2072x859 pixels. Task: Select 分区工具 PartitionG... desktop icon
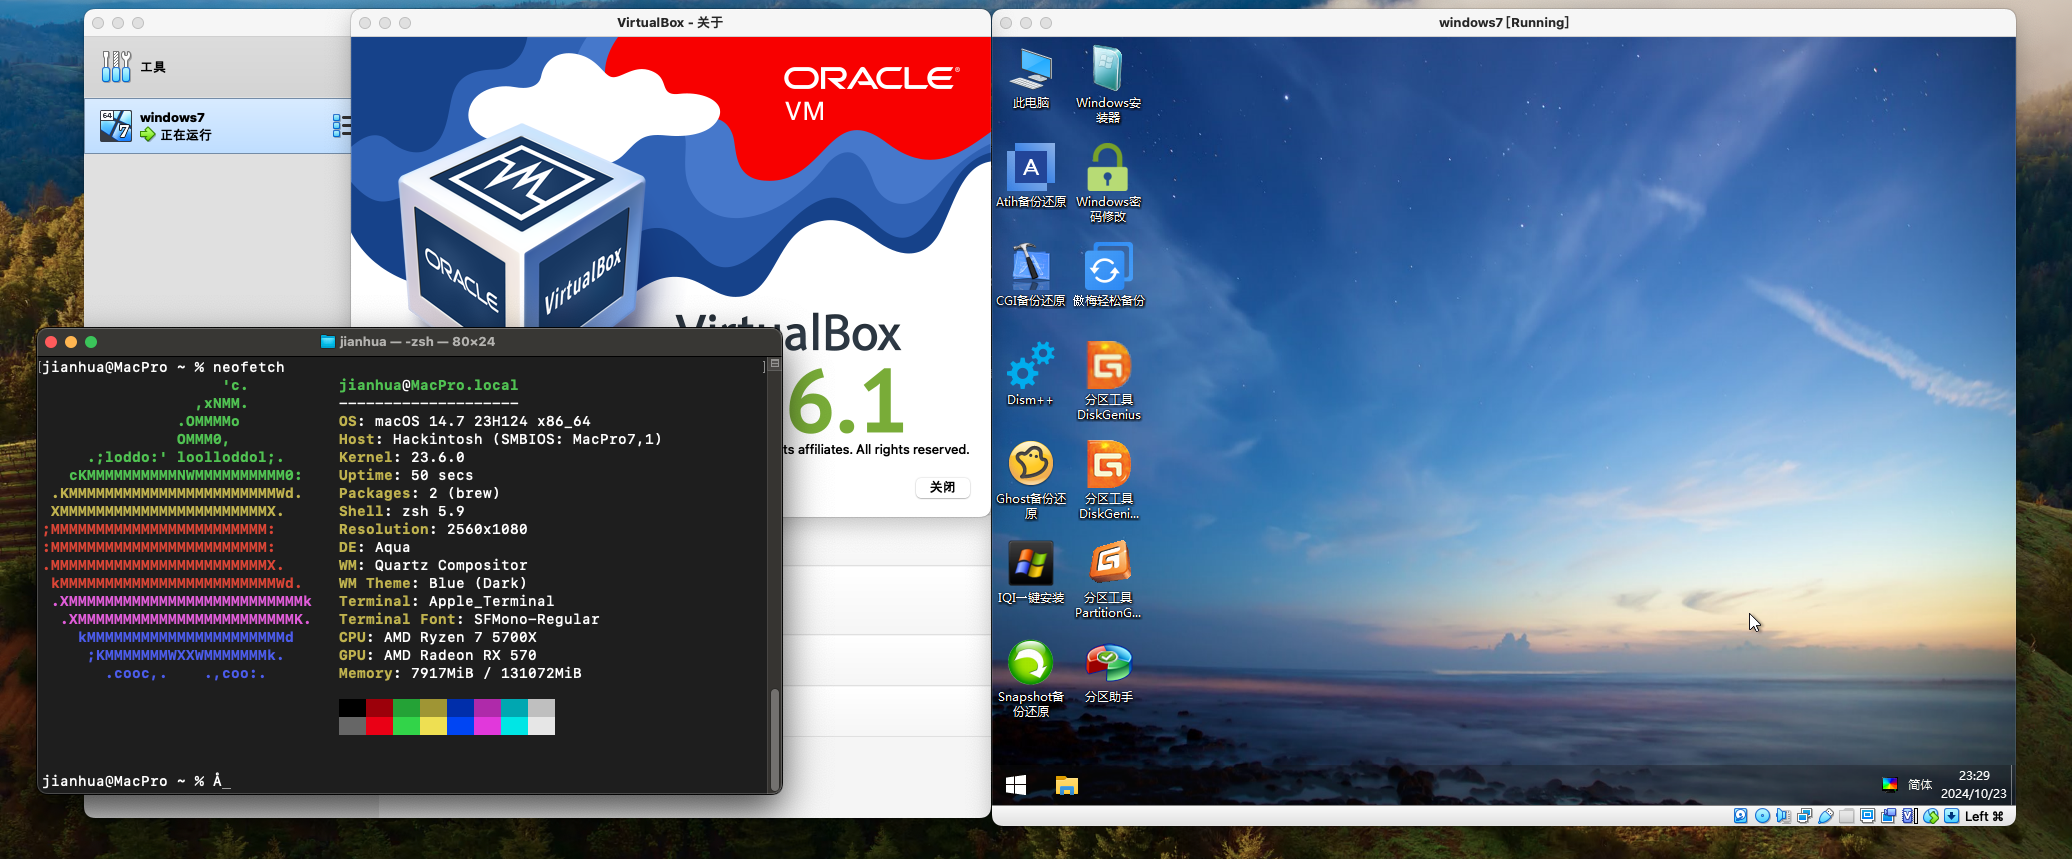pos(1108,579)
